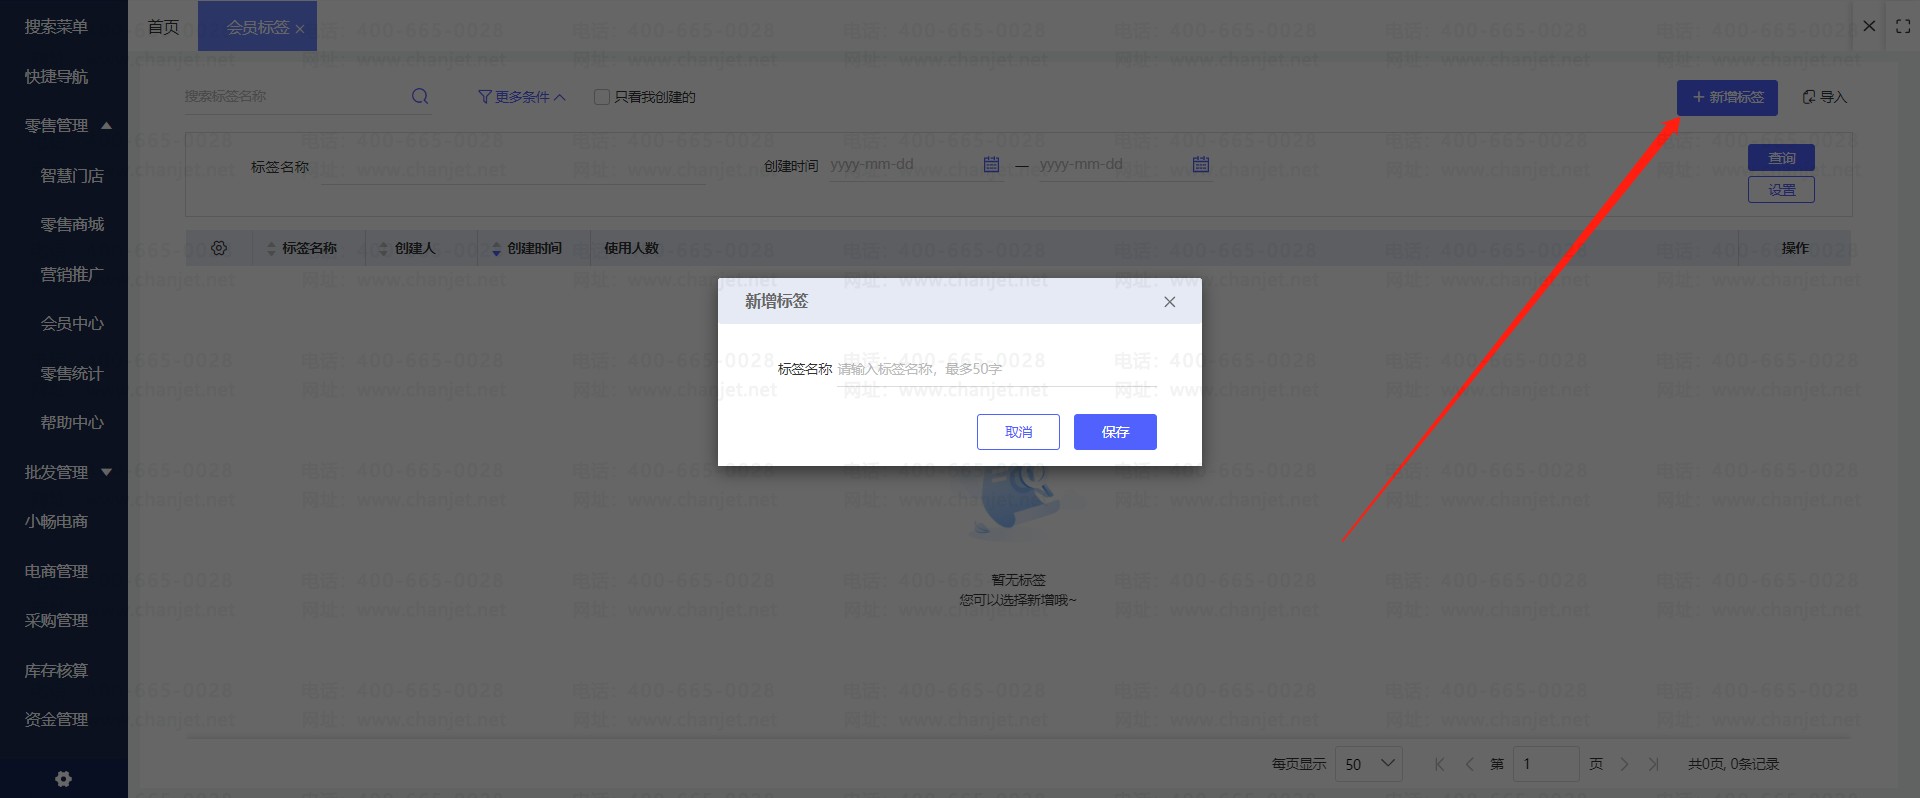Click the search magnifier icon

point(420,96)
